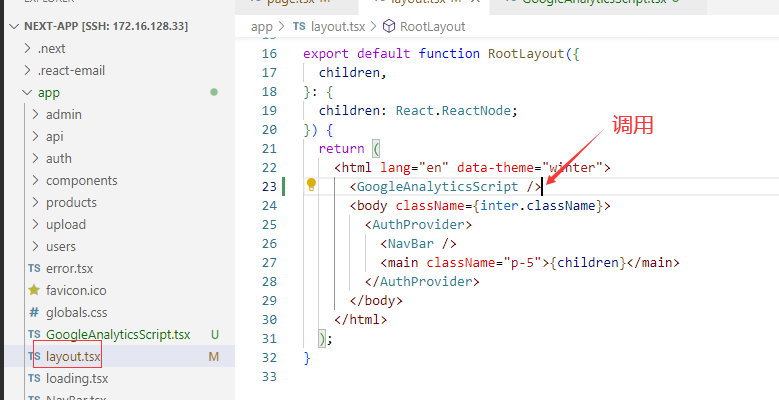779x400 pixels.
Task: Expand the products folder
Action: 36,202
